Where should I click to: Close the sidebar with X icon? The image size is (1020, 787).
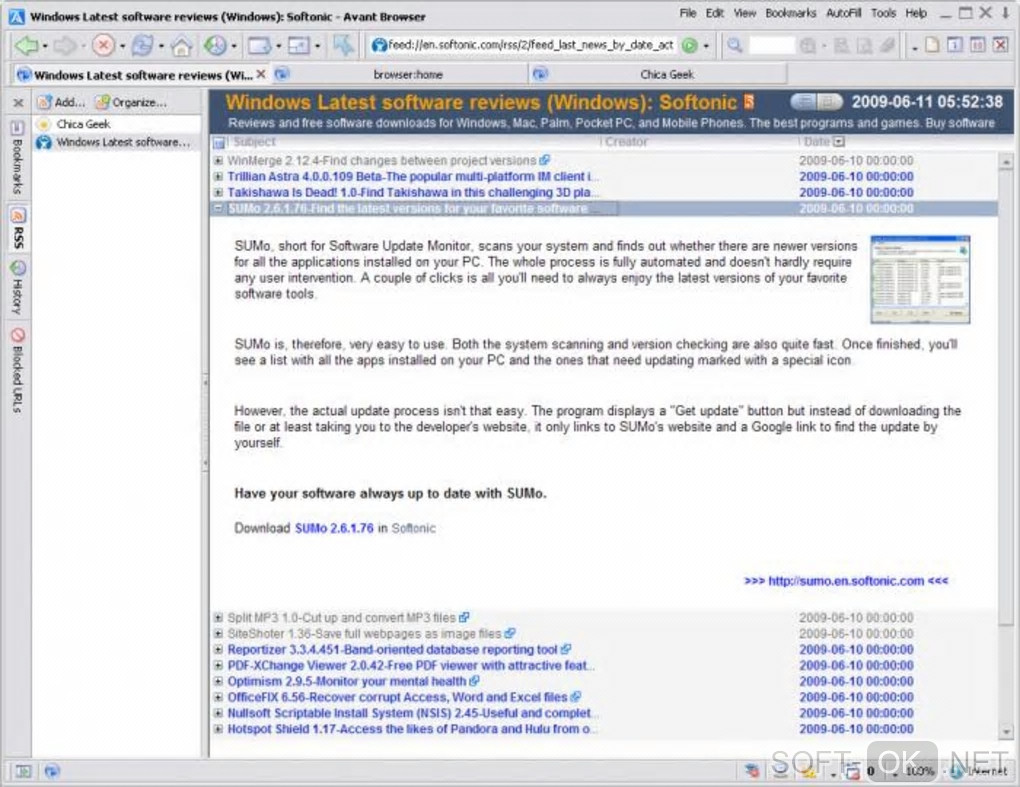click(18, 102)
